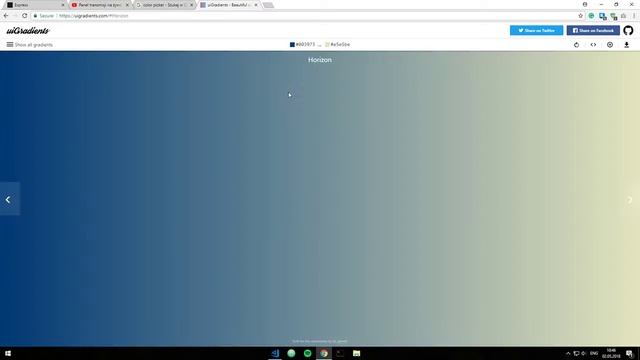Bookmark the page with the star
Viewport: 640px width, 360px height.
pos(580,16)
